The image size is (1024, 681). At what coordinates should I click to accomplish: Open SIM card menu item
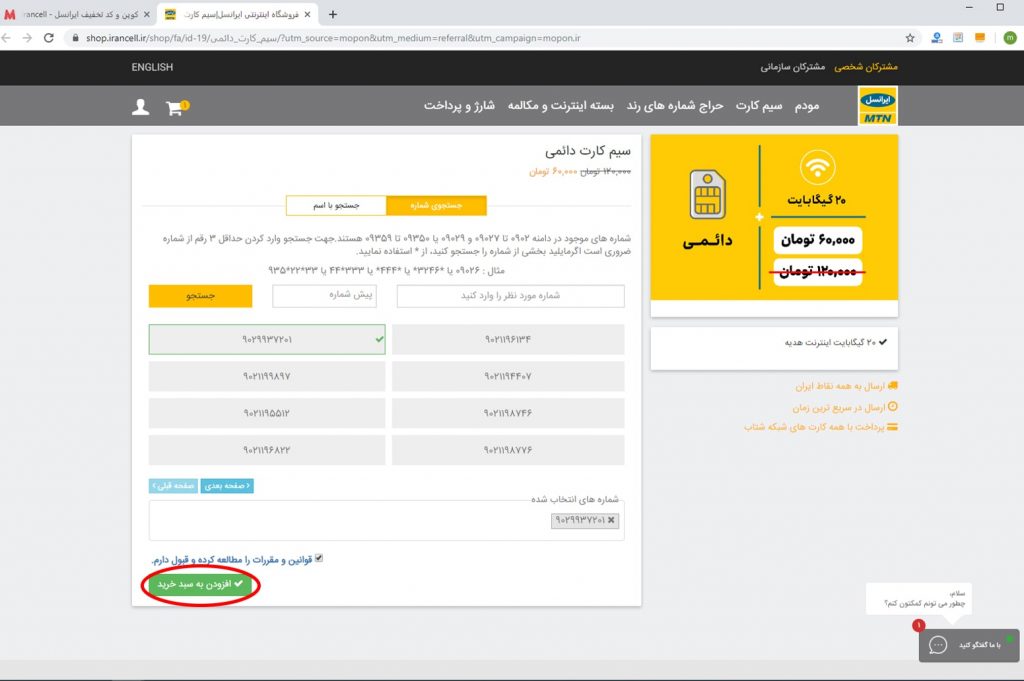click(759, 106)
